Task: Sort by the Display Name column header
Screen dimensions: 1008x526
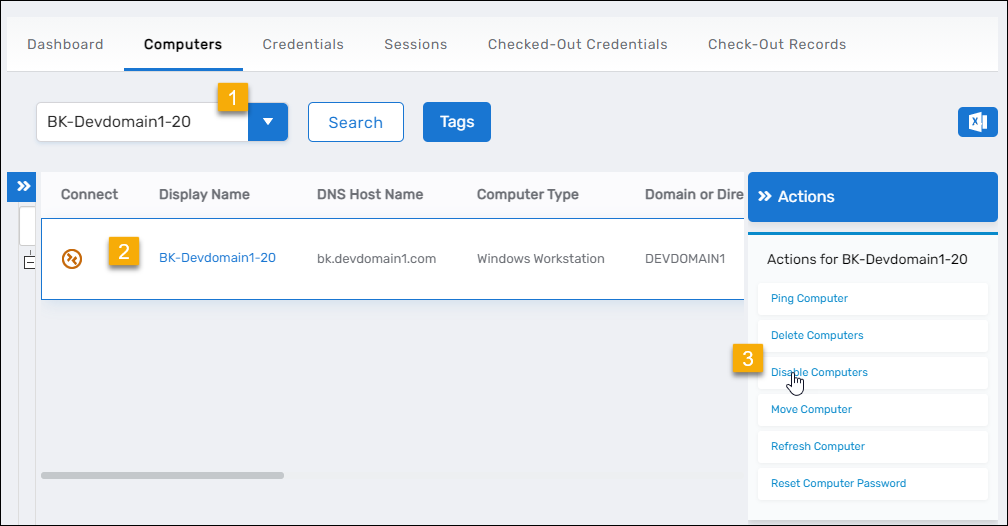Action: point(204,195)
